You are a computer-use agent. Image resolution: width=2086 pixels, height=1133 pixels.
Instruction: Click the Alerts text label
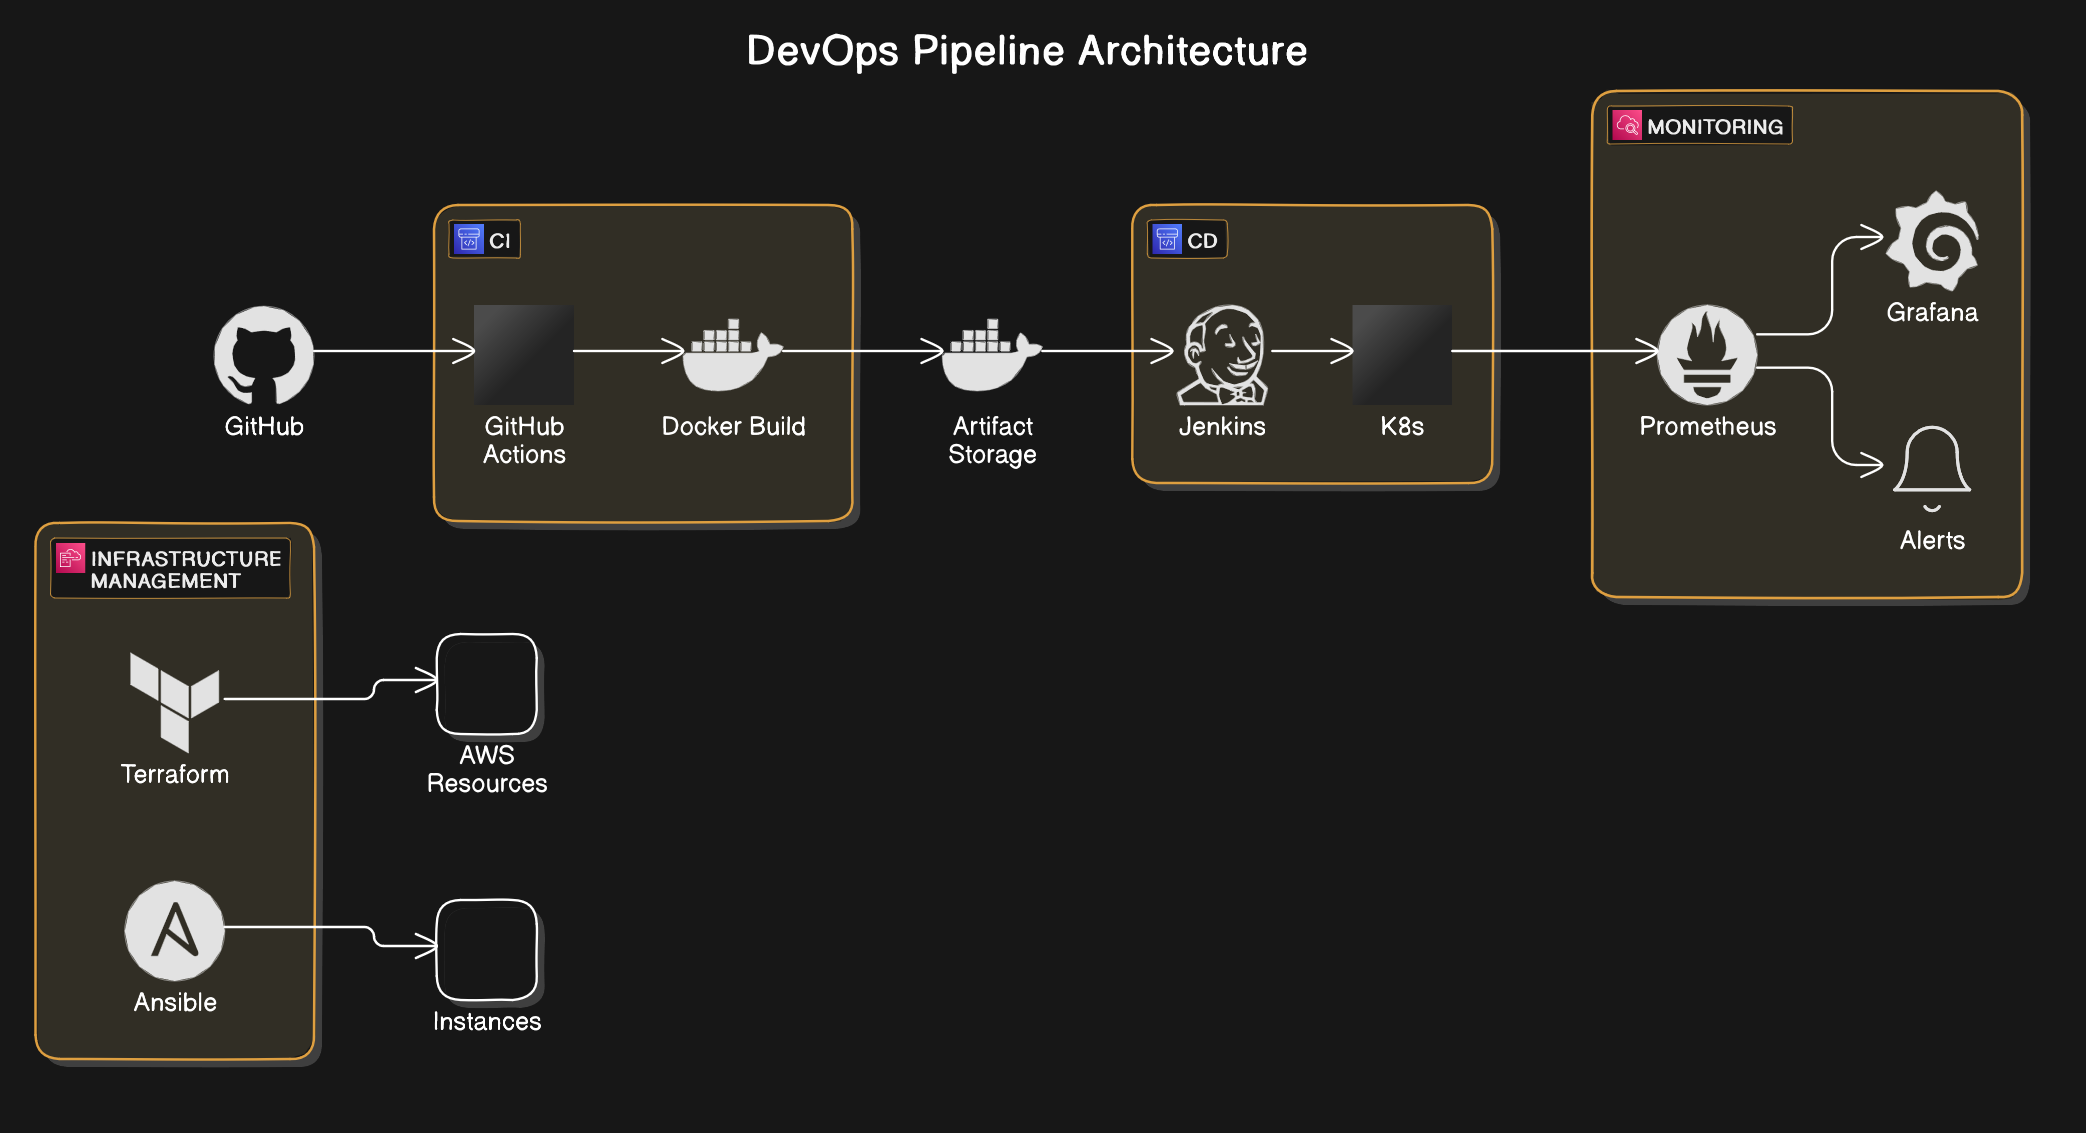[1932, 540]
